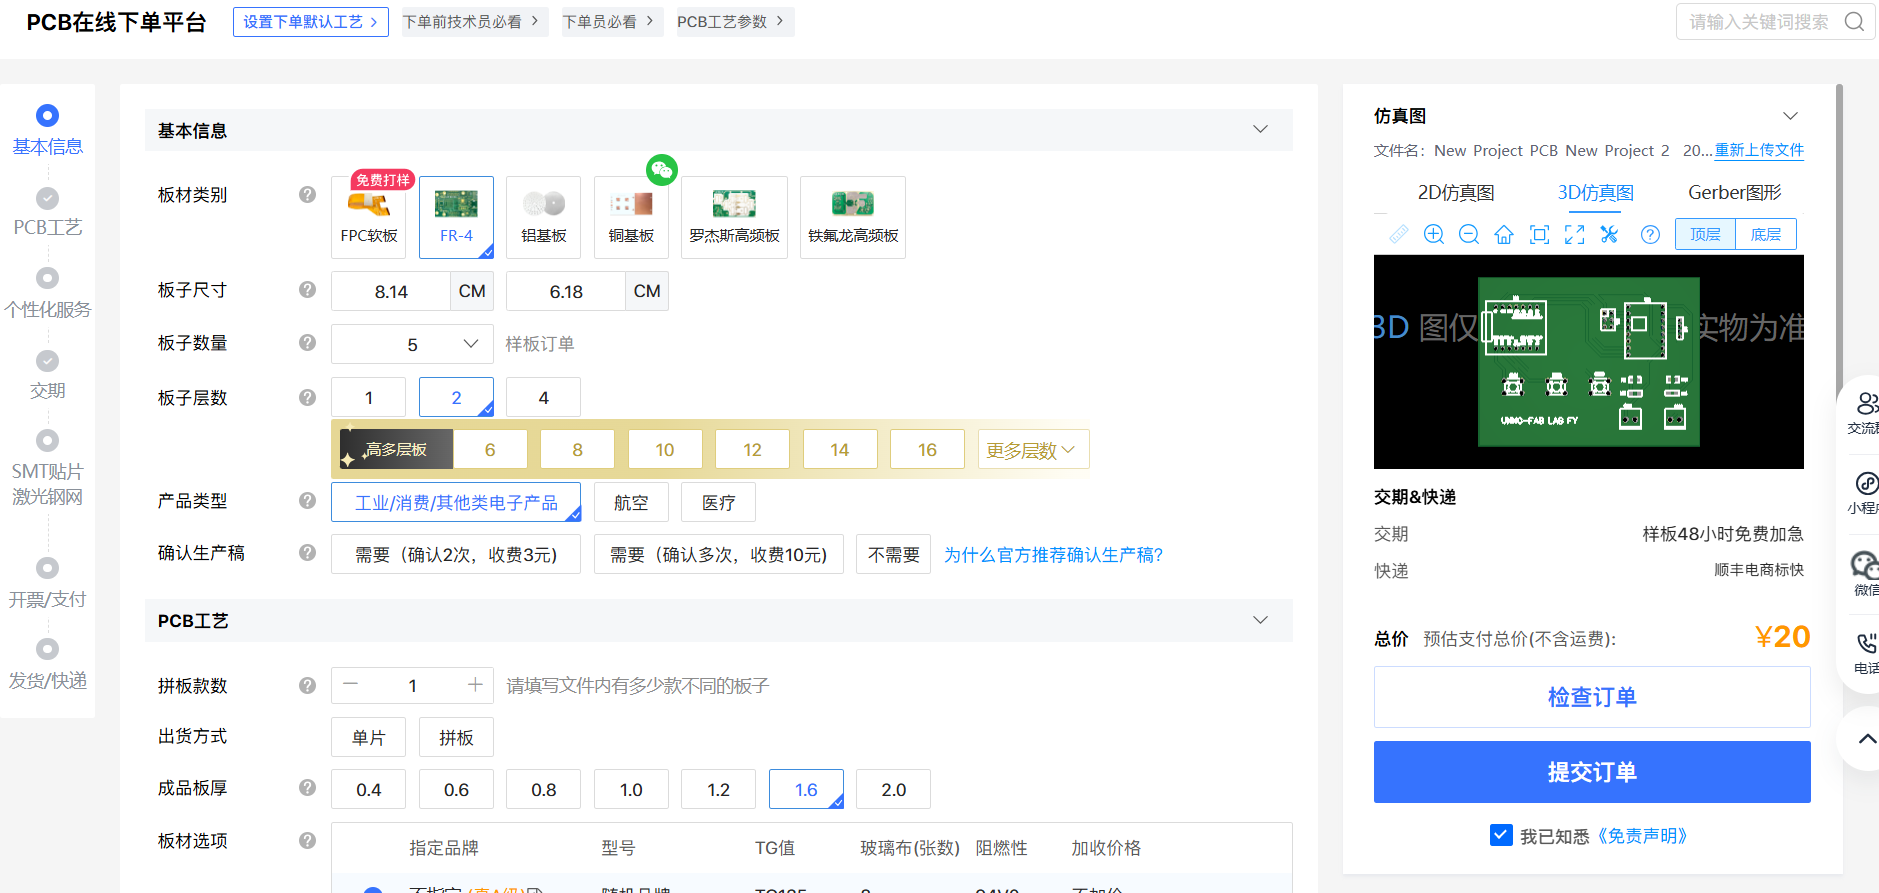Click the 3D PCB preview image
Image resolution: width=1879 pixels, height=893 pixels.
point(1589,362)
